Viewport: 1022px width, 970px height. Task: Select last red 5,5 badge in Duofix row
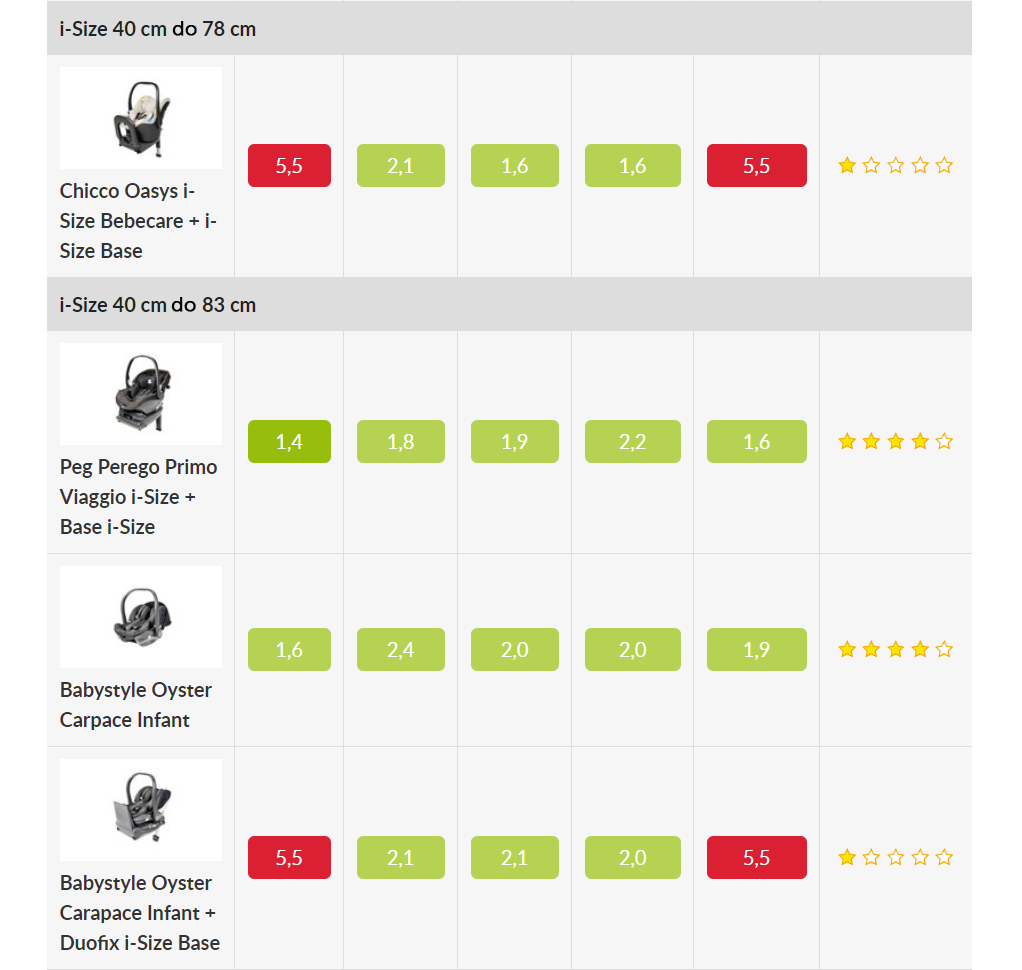[x=757, y=857]
